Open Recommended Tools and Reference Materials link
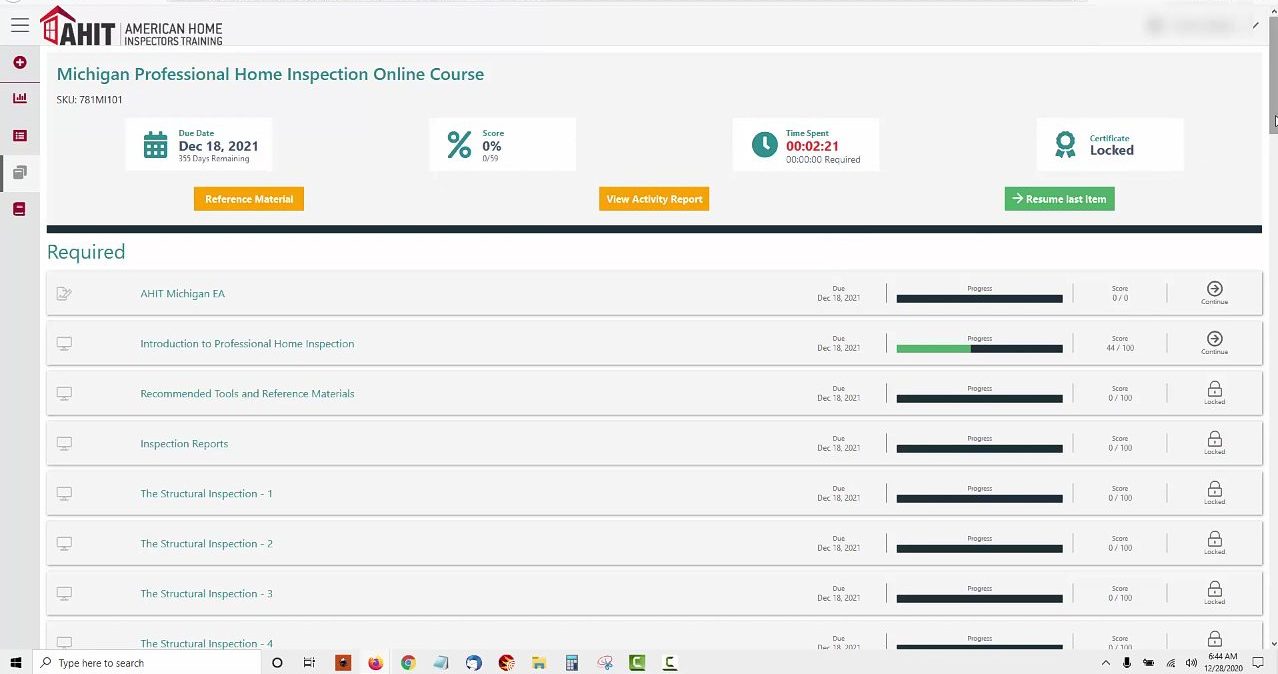This screenshot has height=674, width=1278. pos(247,394)
